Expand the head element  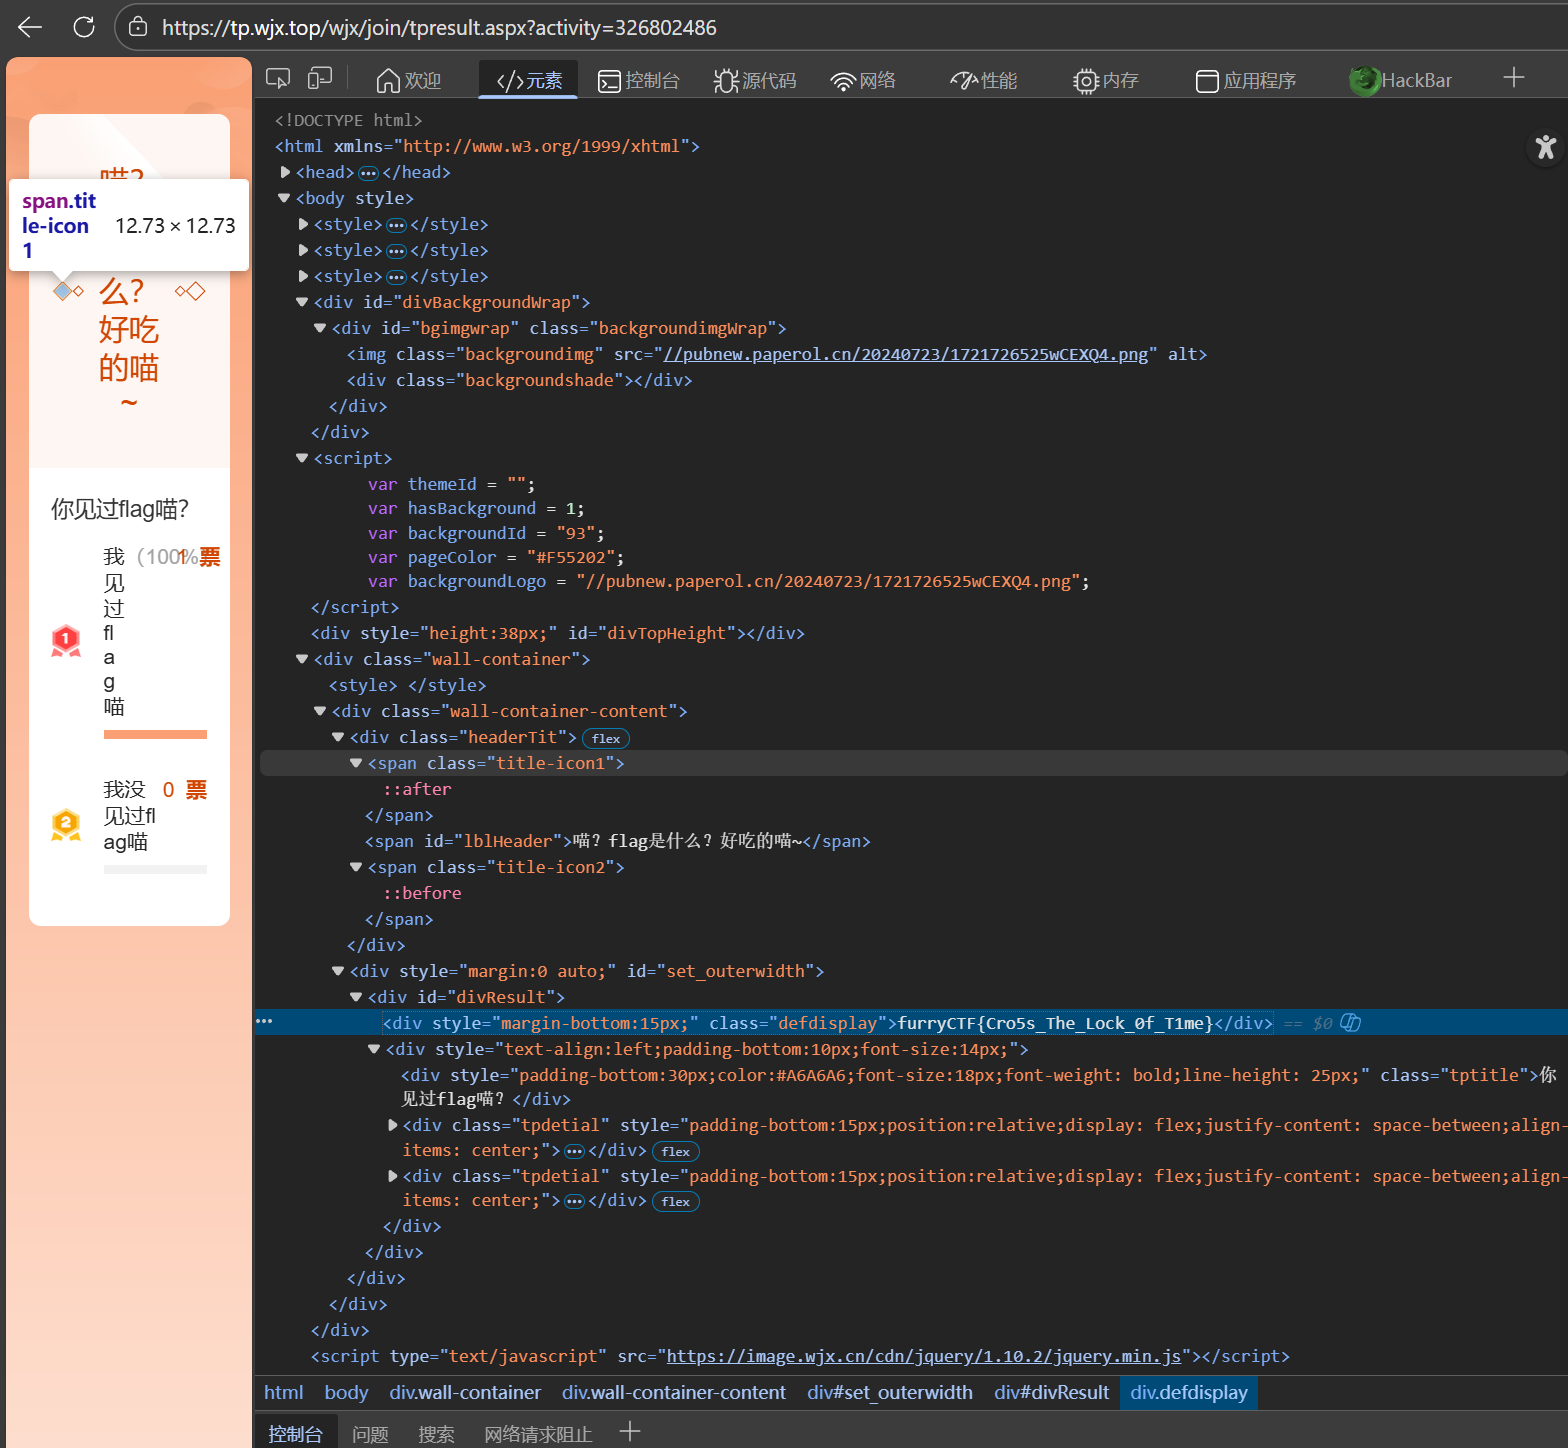click(286, 172)
